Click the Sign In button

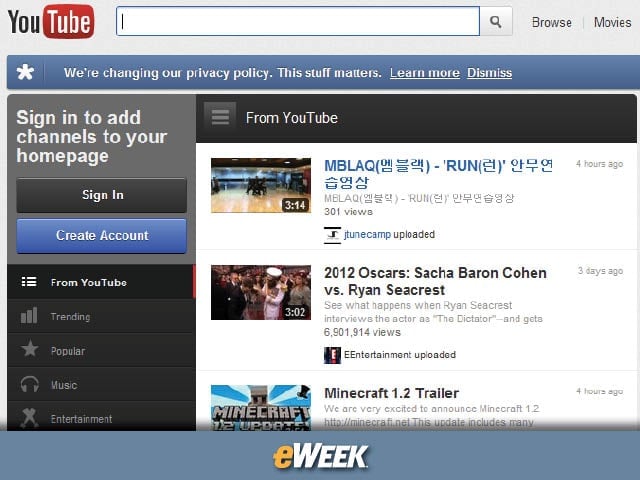tap(102, 195)
